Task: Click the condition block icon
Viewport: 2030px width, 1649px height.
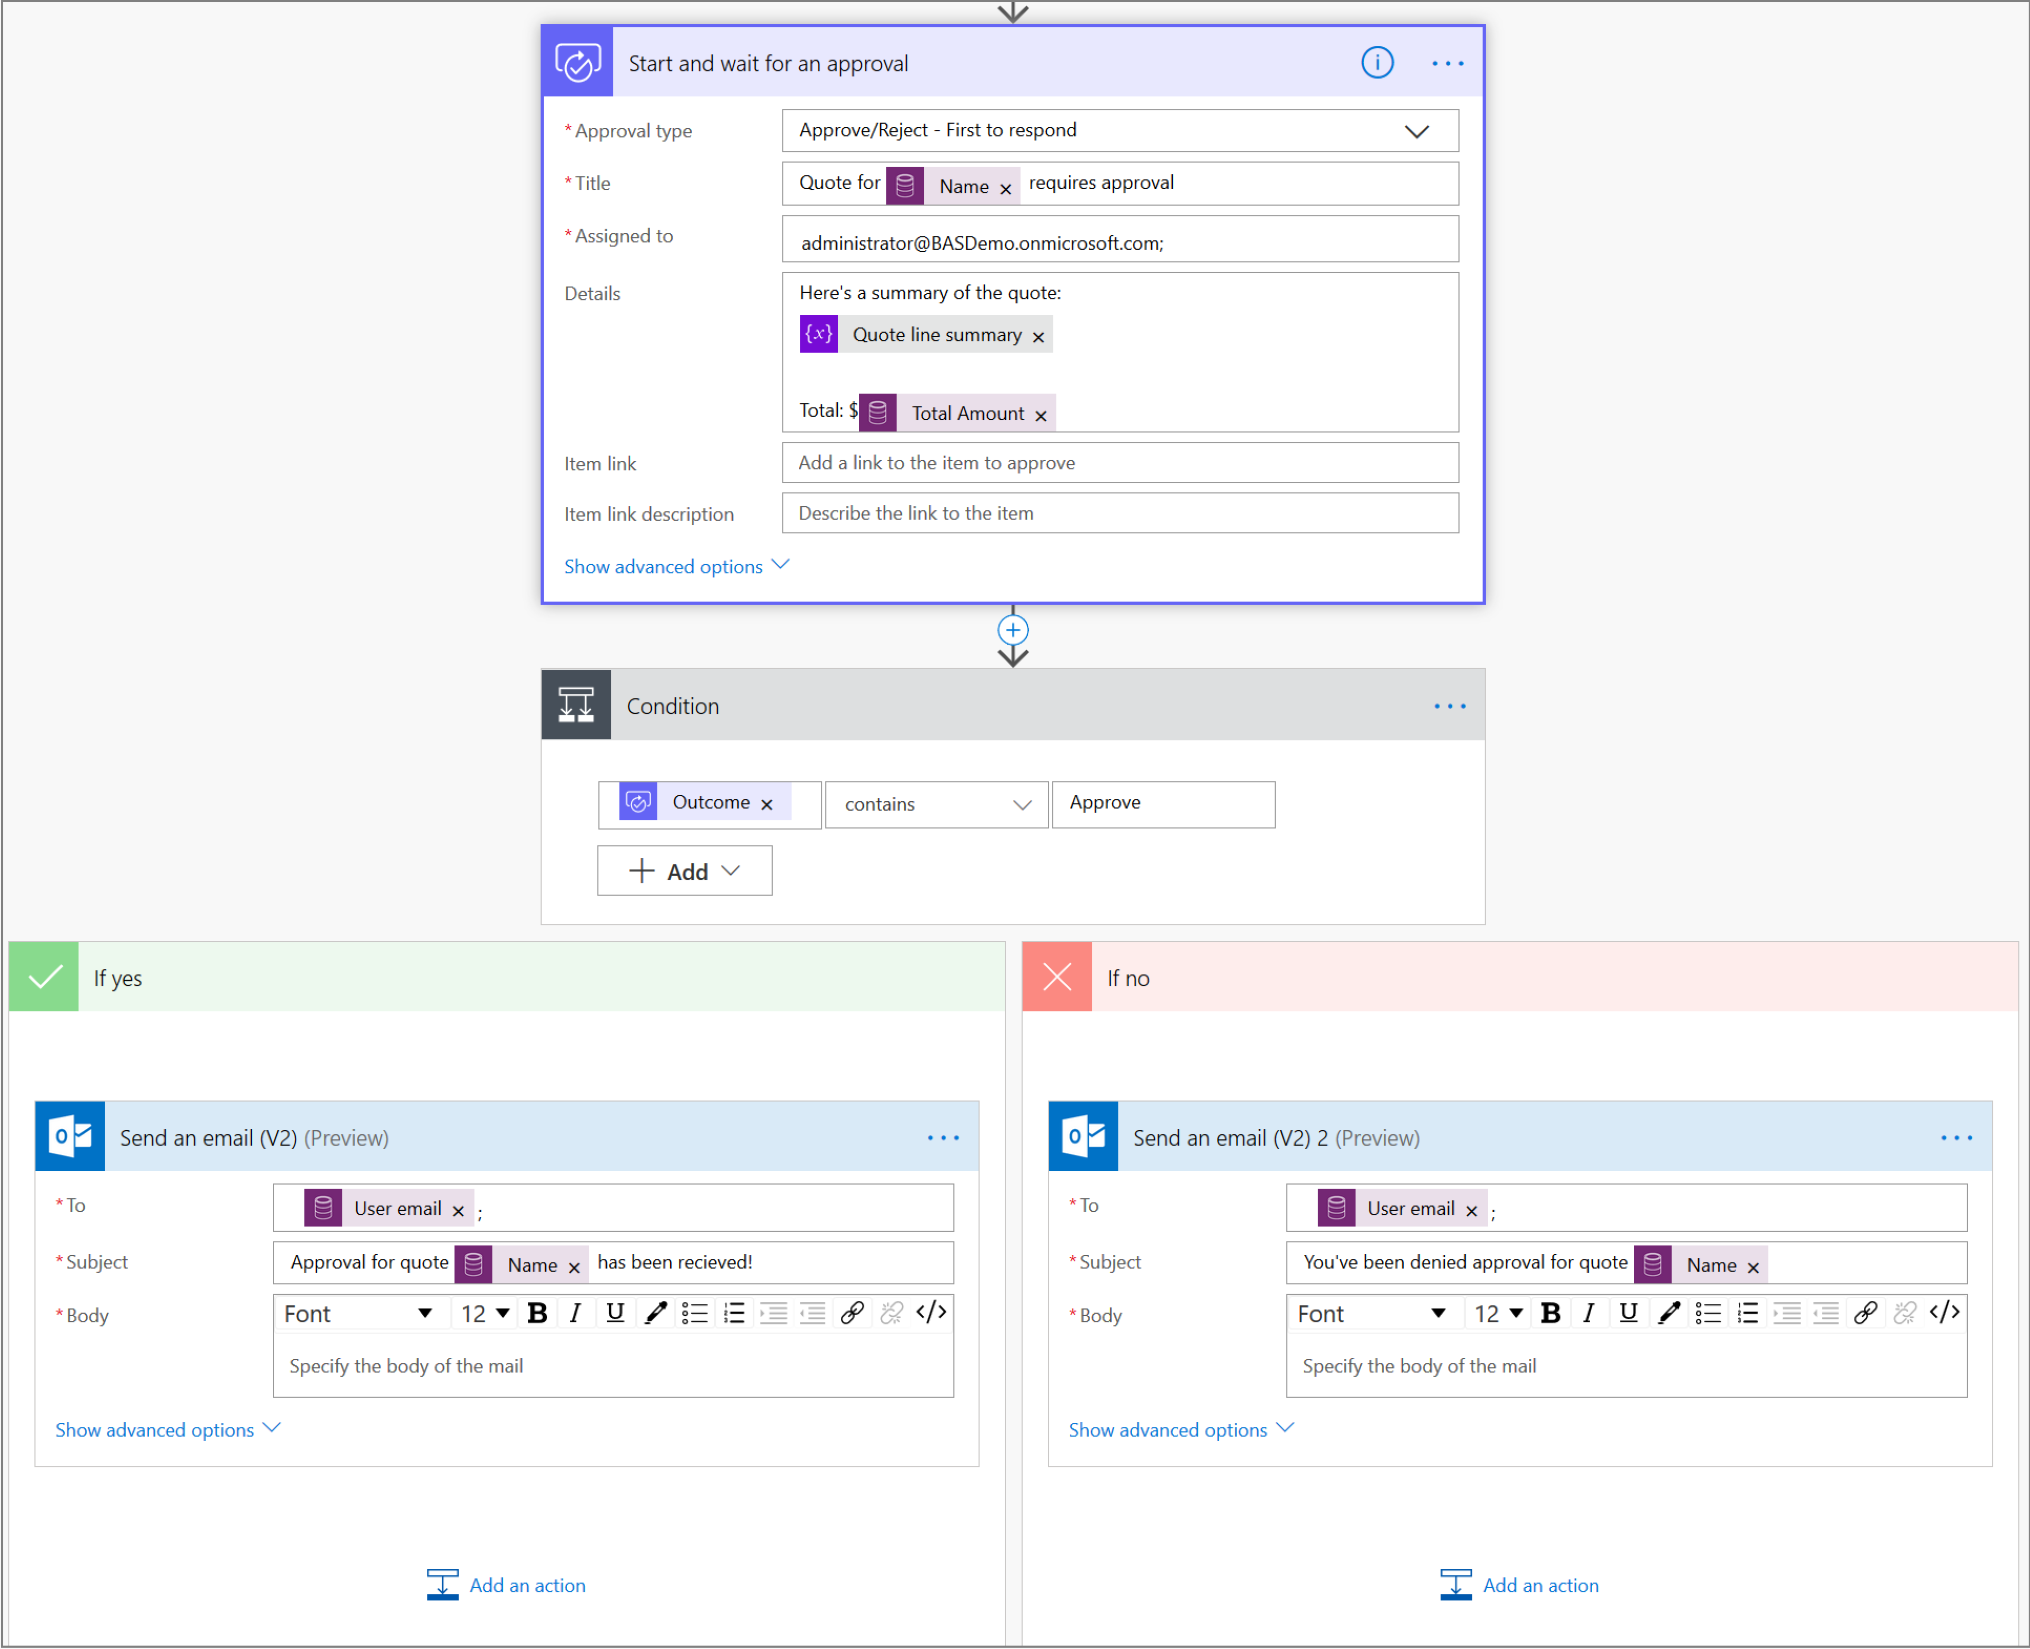Action: pyautogui.click(x=579, y=705)
